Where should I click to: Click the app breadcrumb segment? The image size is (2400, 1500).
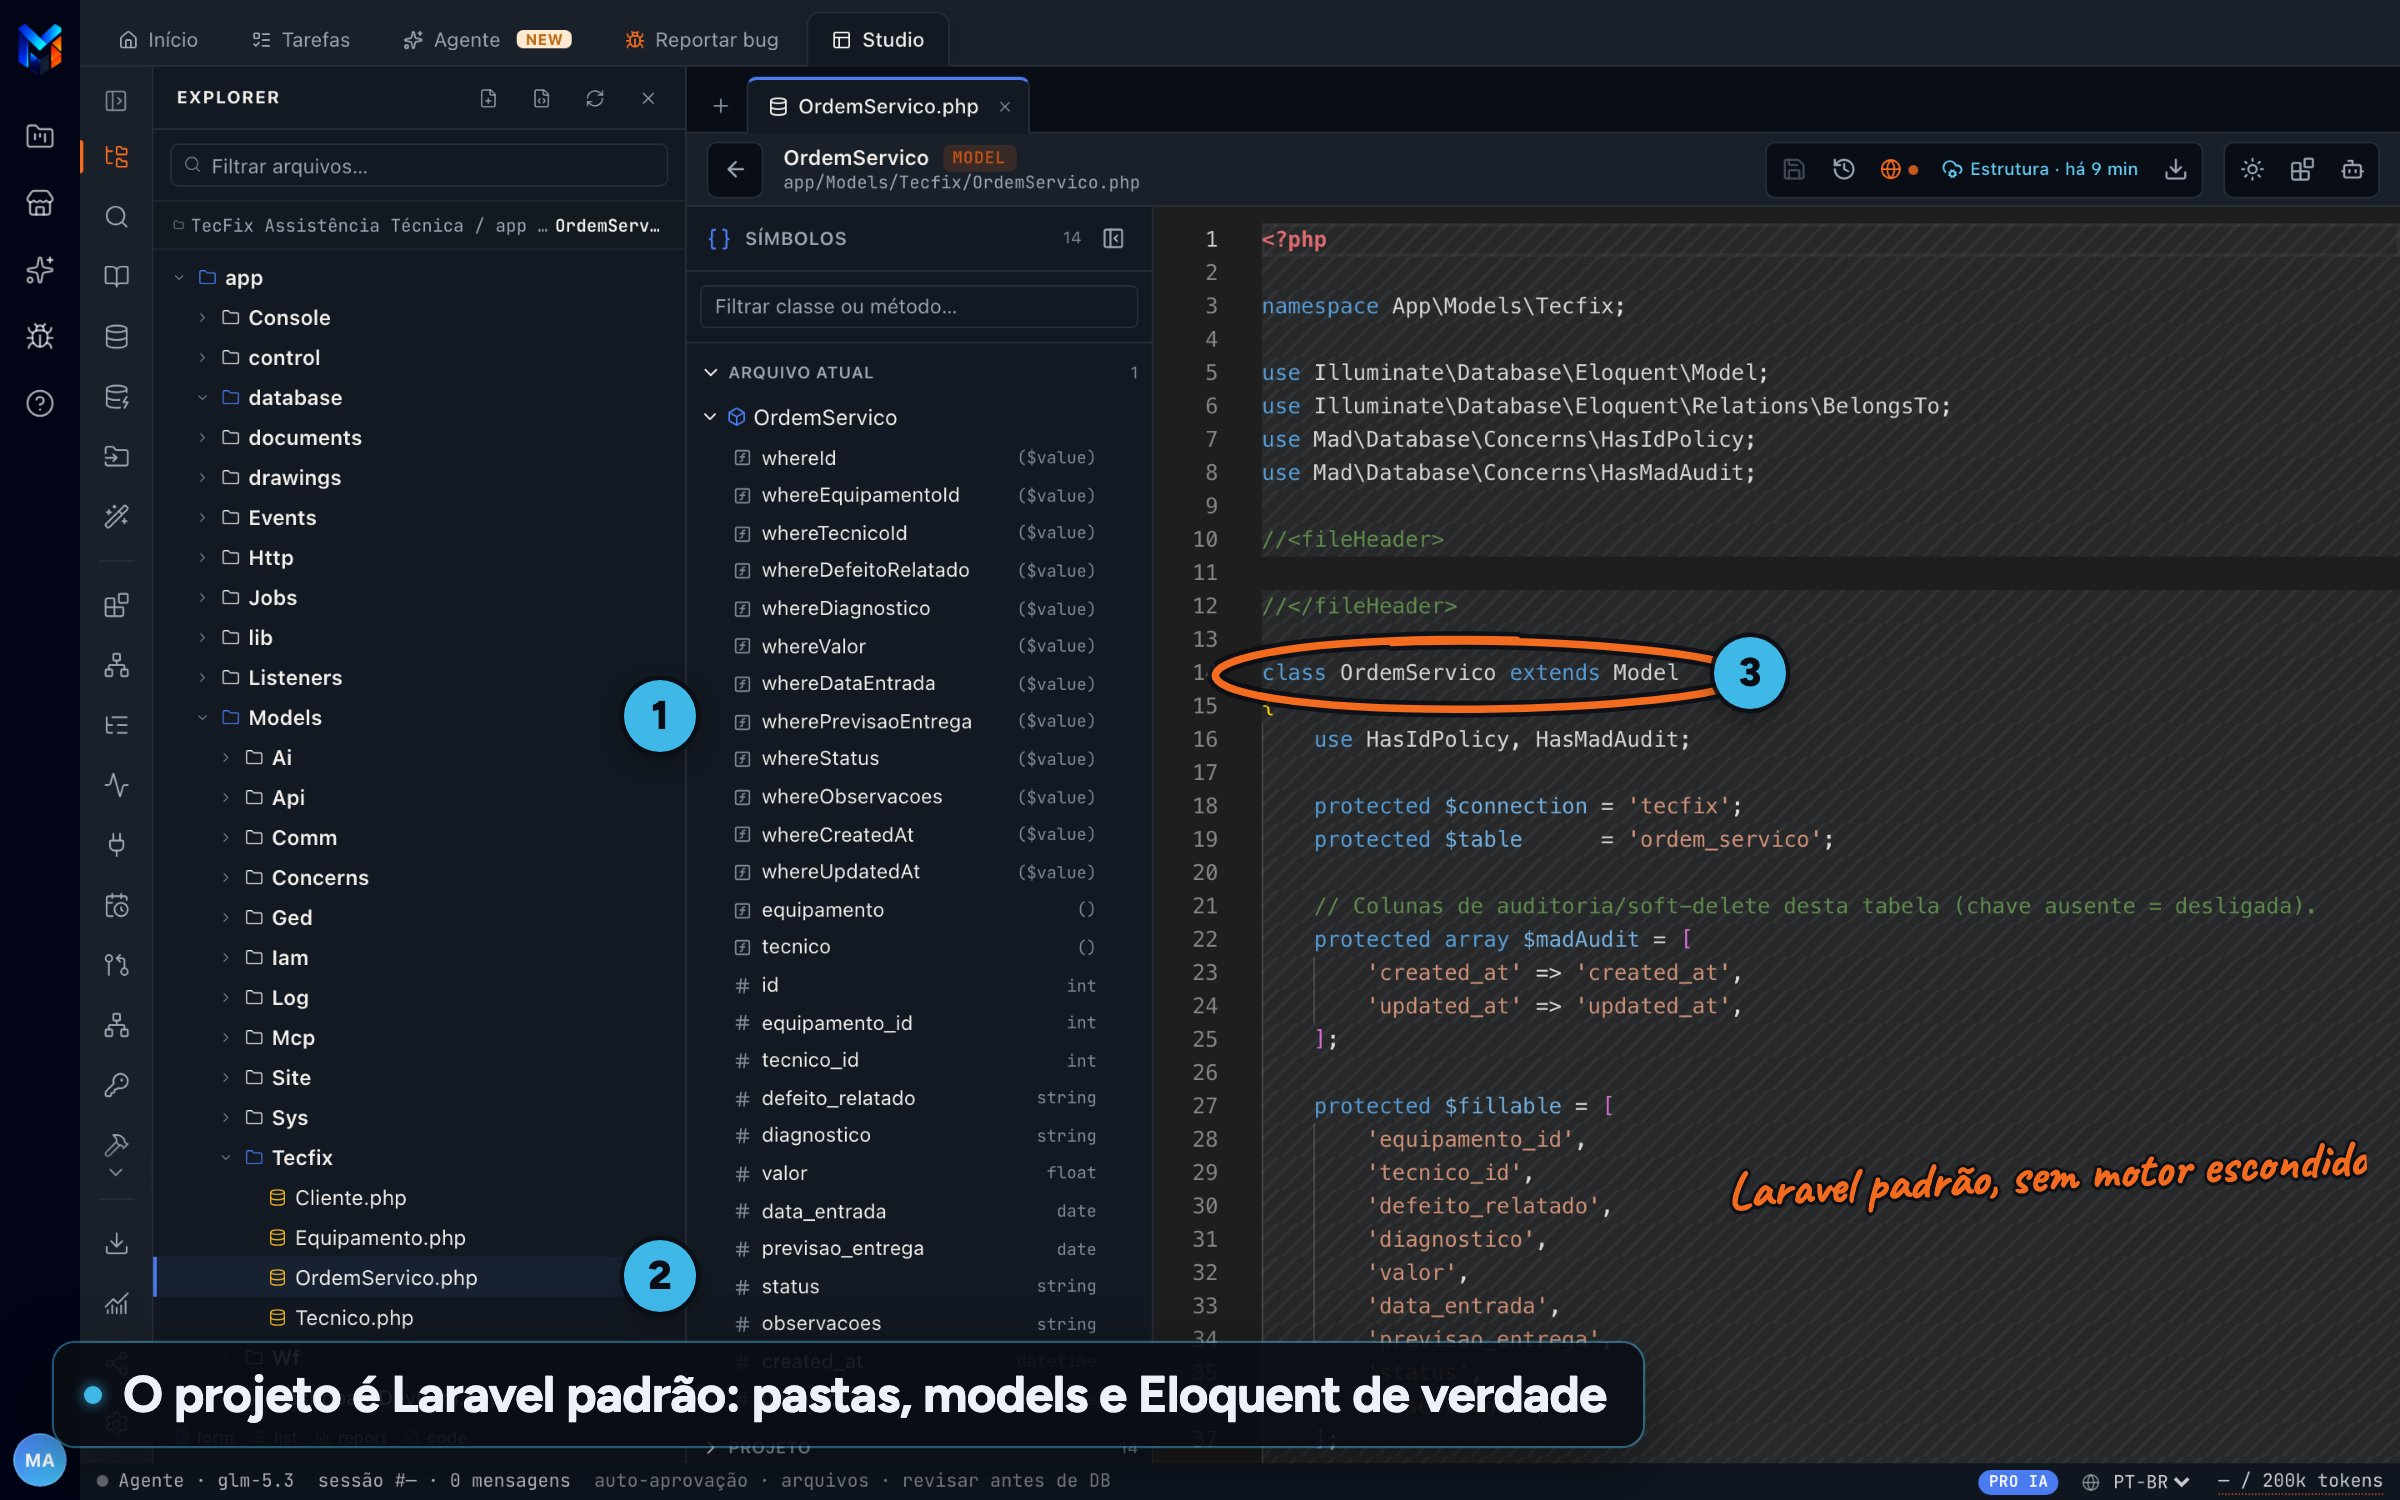(x=510, y=226)
